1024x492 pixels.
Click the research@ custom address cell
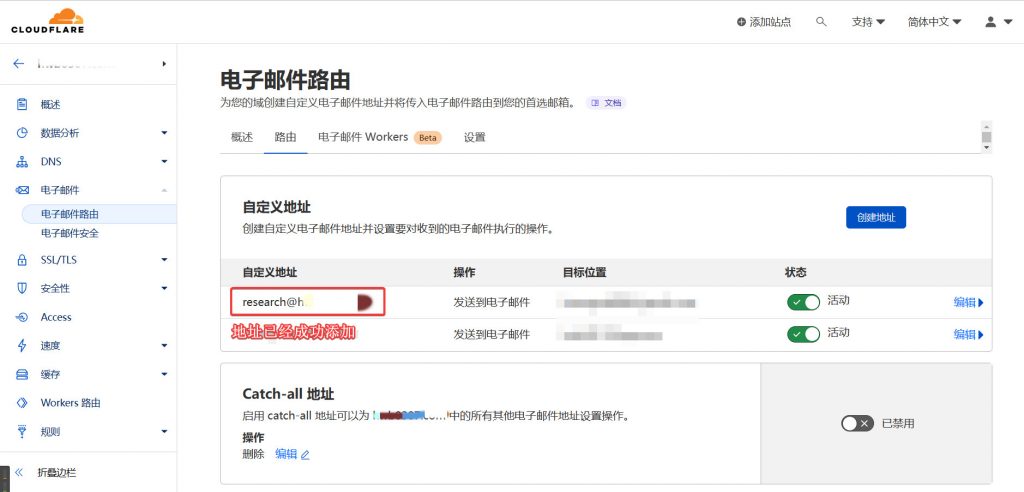point(308,302)
